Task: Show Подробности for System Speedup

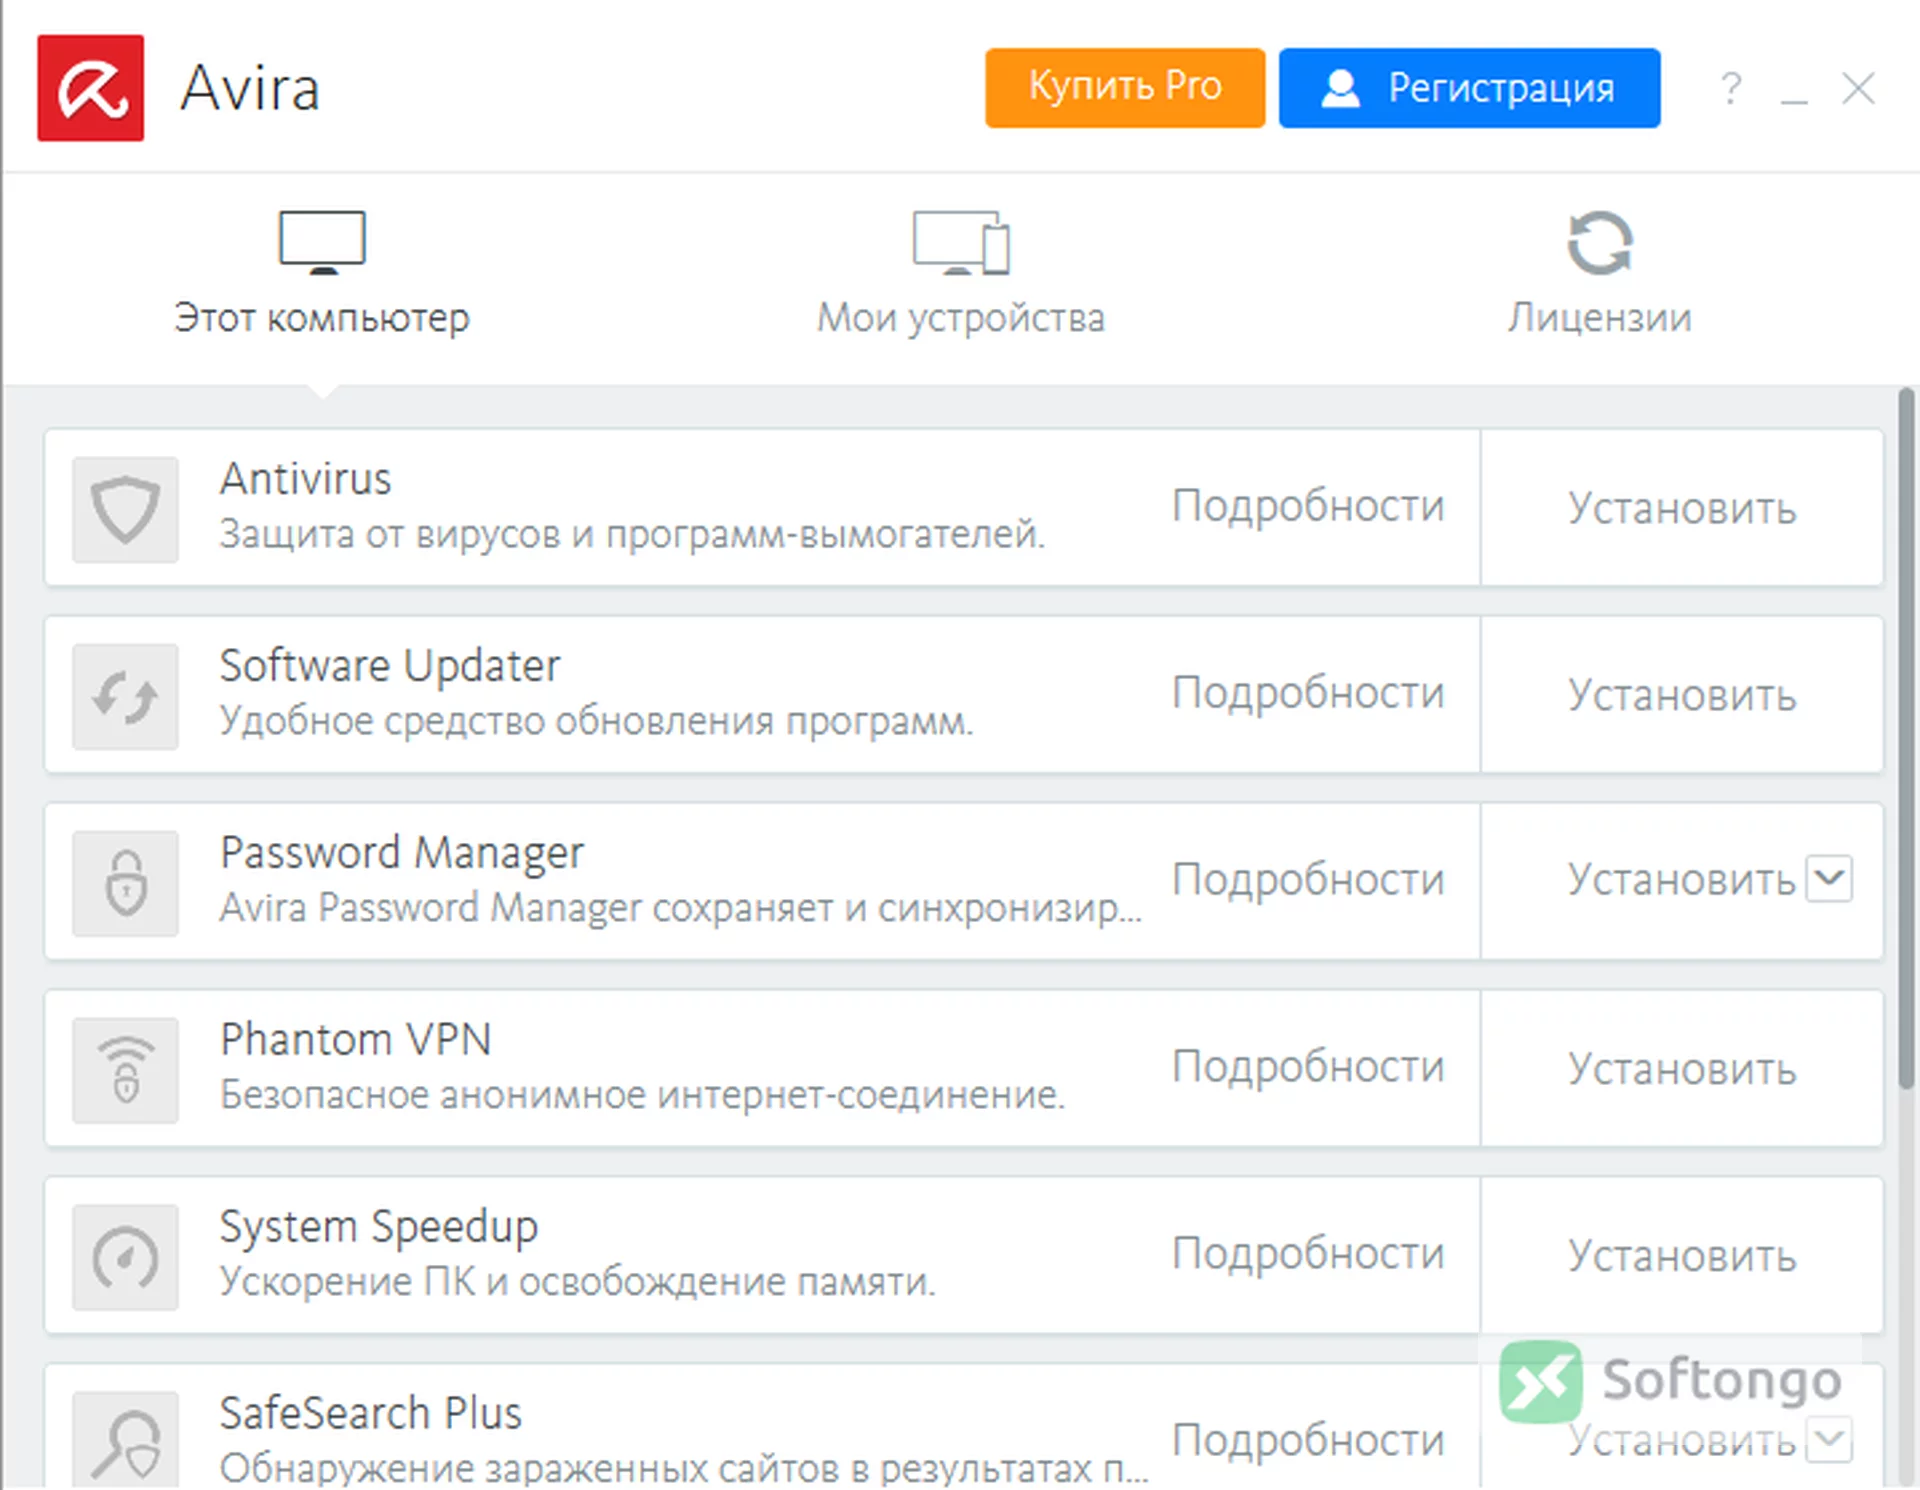Action: pos(1308,1254)
